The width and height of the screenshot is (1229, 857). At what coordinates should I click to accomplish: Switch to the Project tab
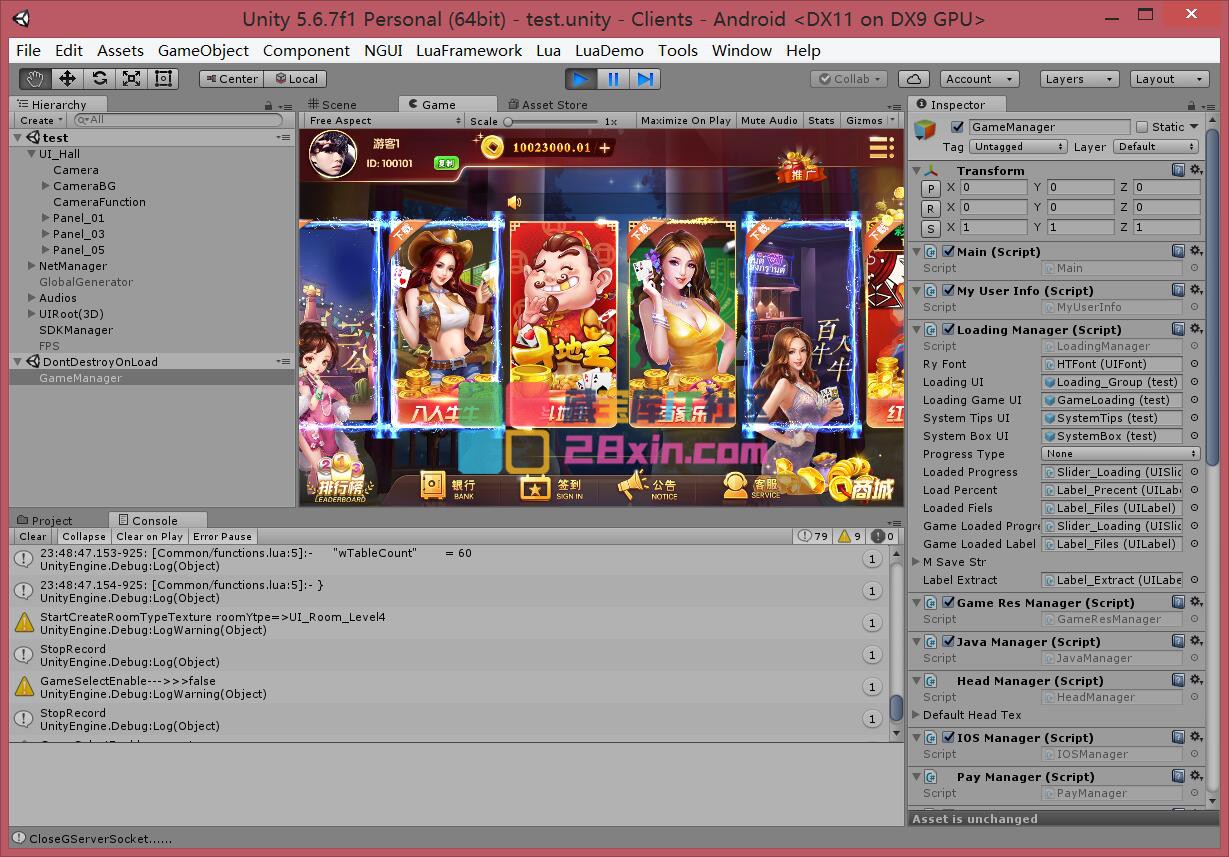pos(46,520)
